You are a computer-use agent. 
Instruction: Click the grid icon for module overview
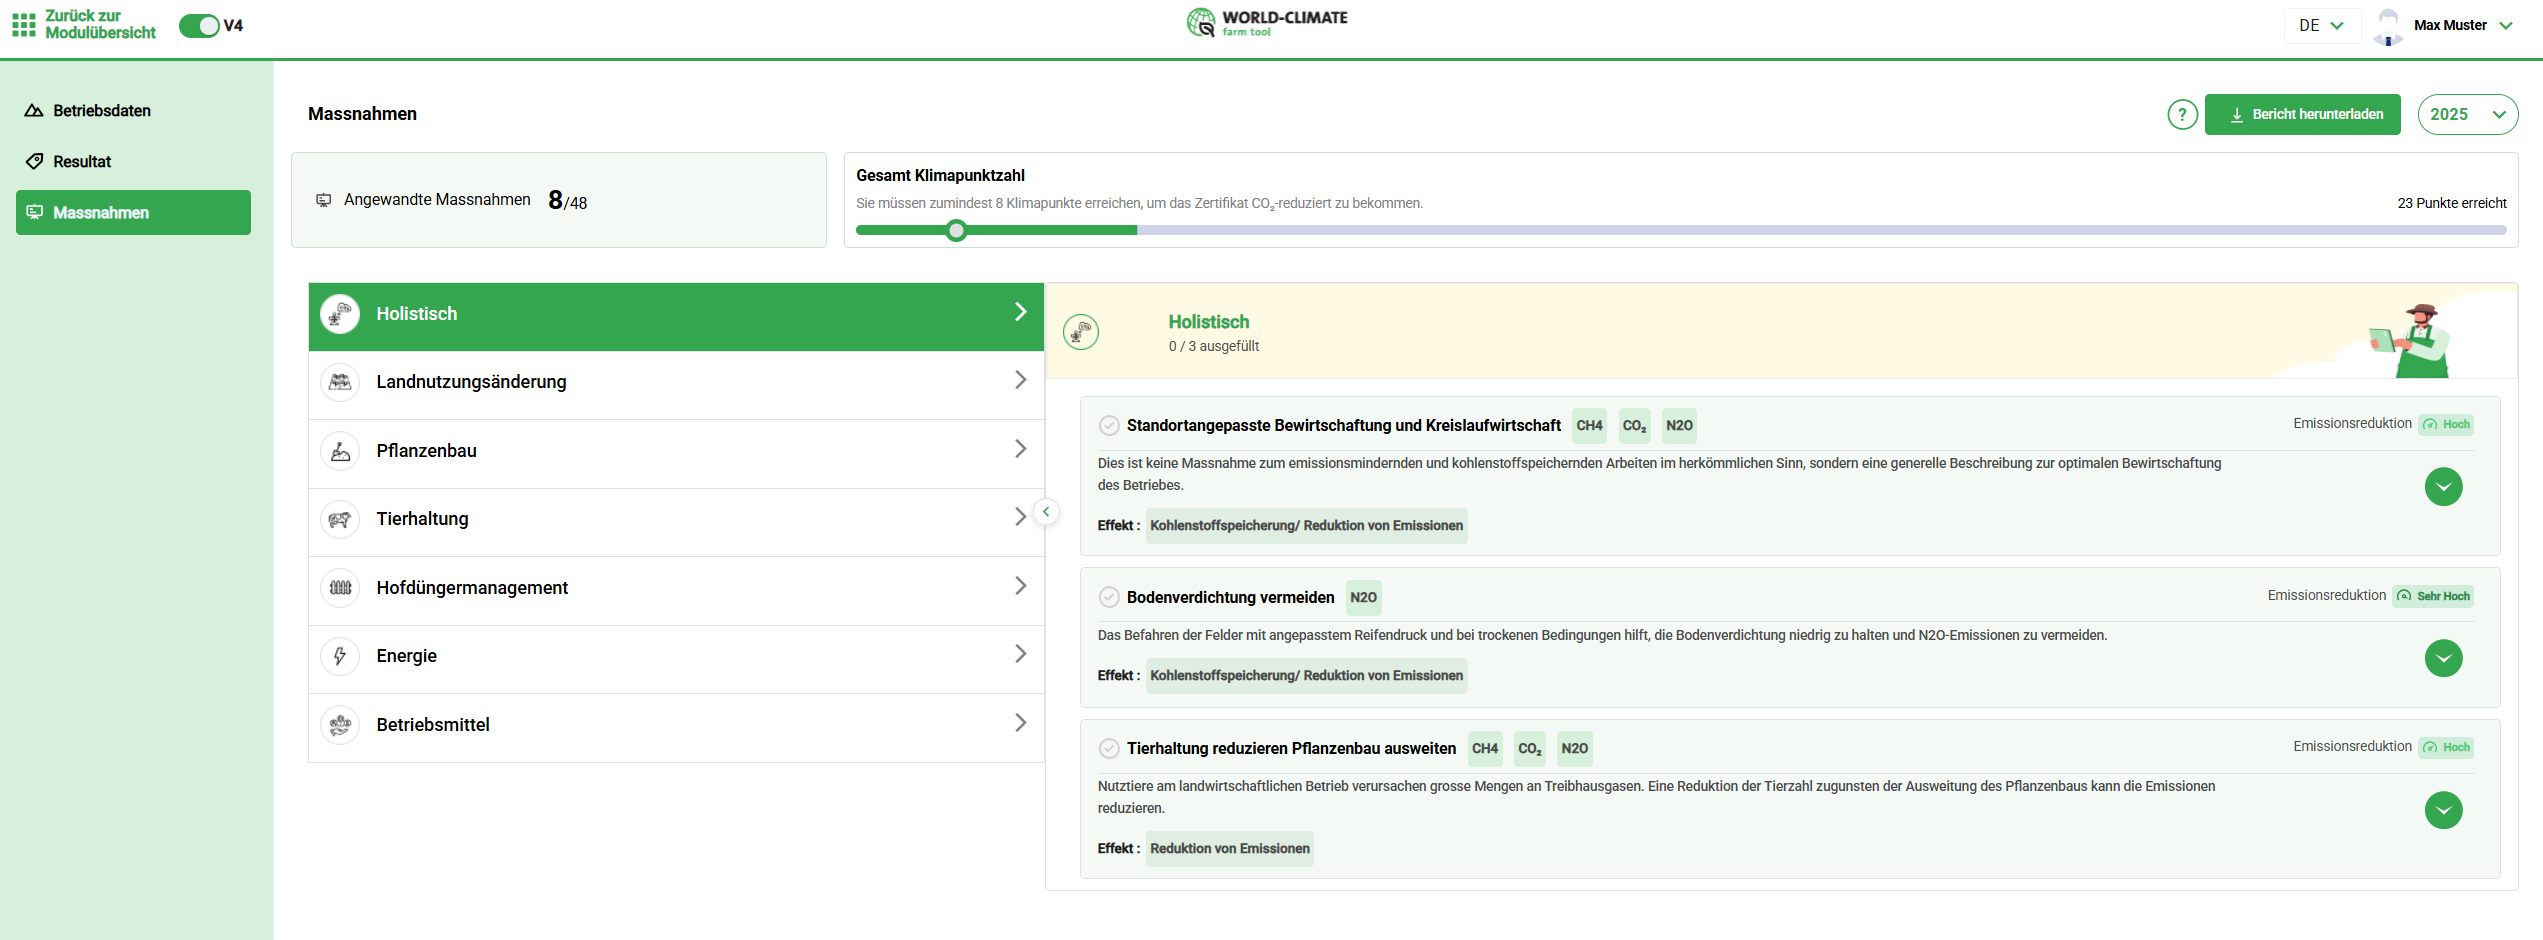tap(24, 25)
